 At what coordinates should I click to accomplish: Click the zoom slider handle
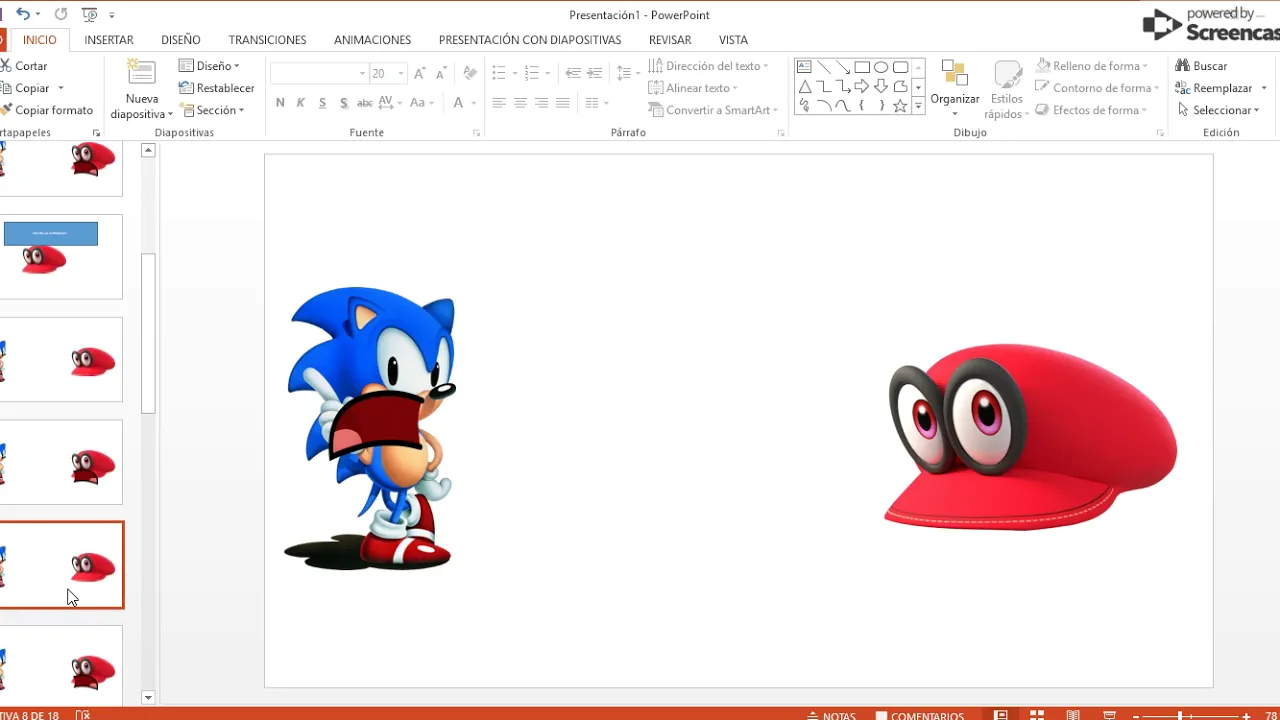click(x=1180, y=716)
